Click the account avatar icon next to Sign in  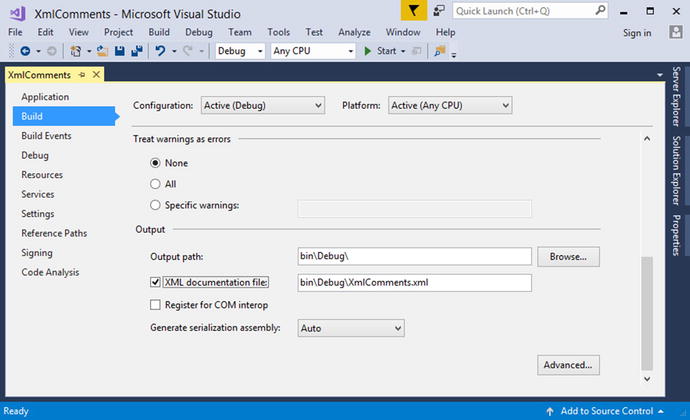coord(675,32)
